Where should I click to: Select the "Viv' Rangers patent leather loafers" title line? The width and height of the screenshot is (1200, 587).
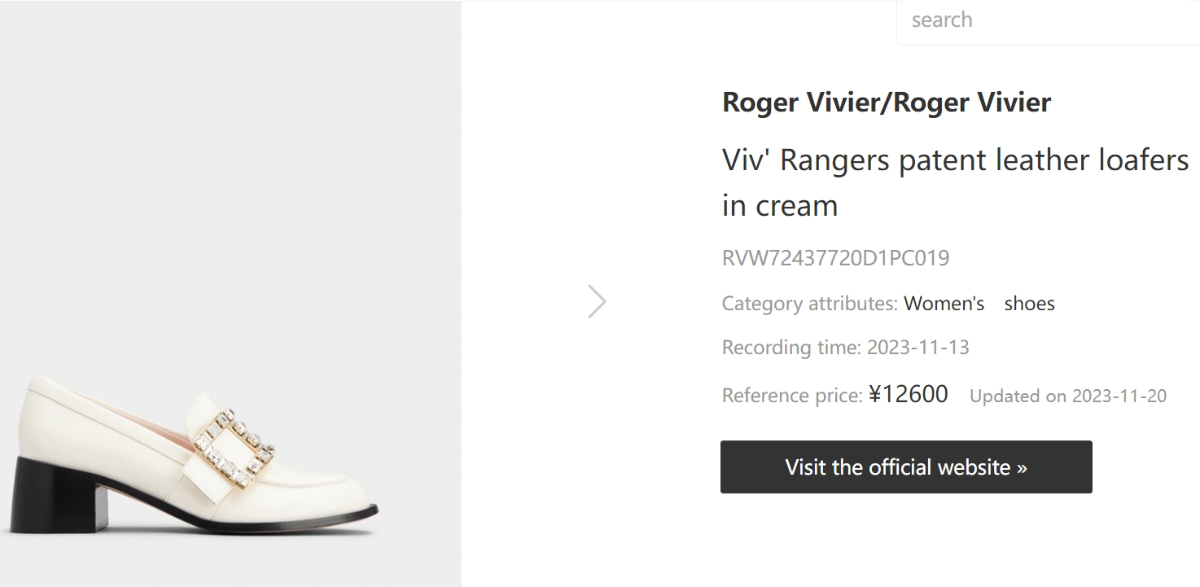(955, 160)
